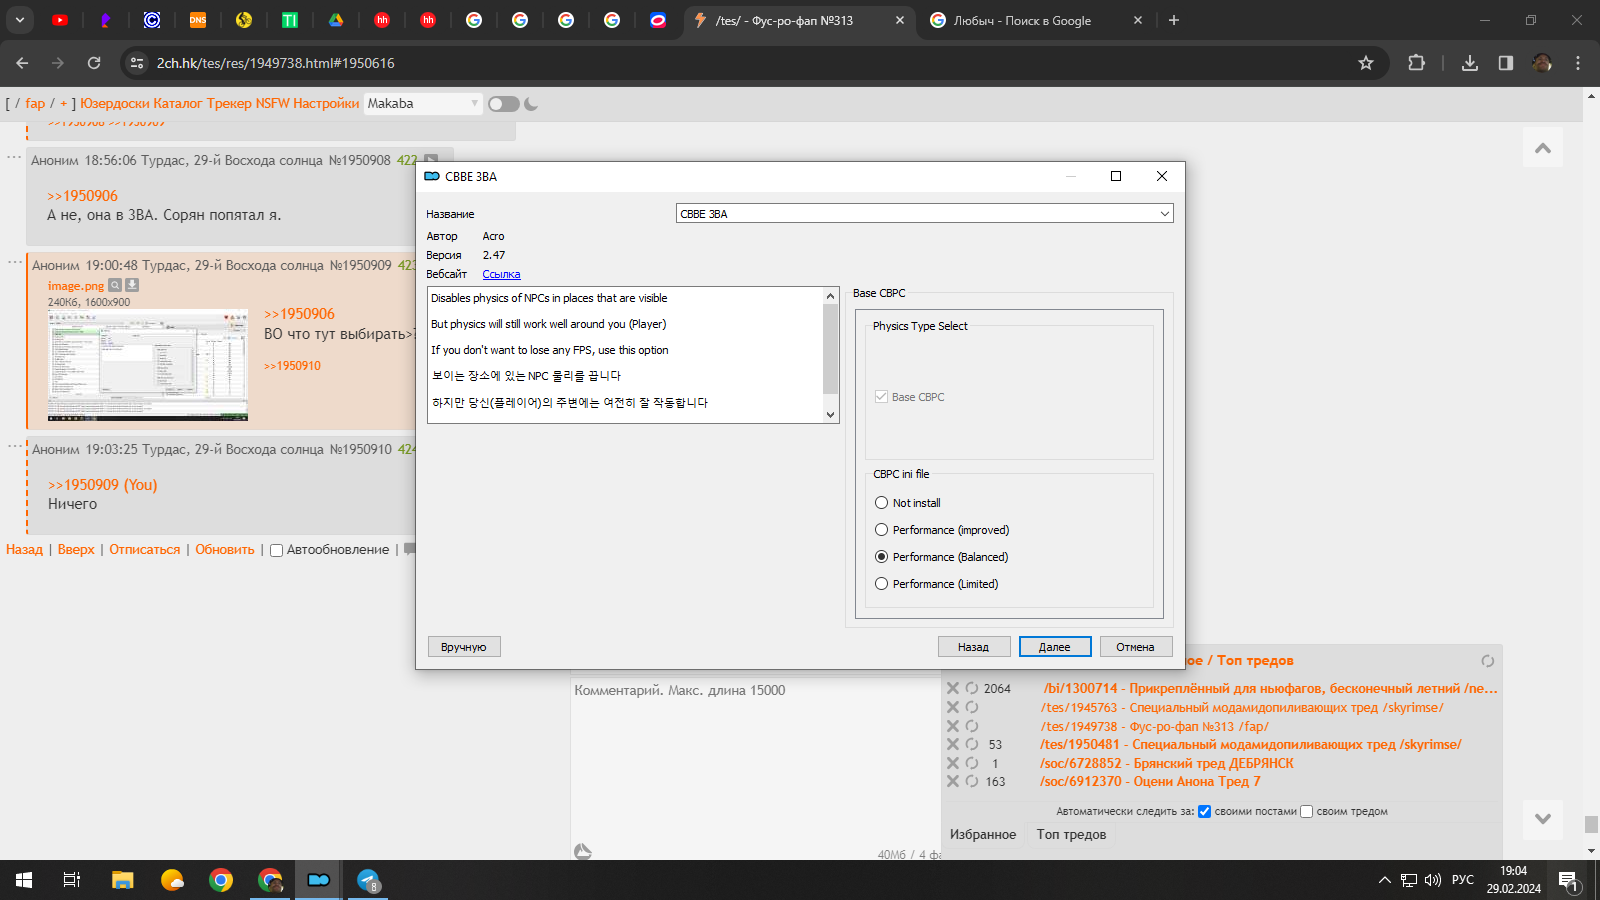Refresh the /soc/6912370 favorite thread counter

tap(972, 781)
